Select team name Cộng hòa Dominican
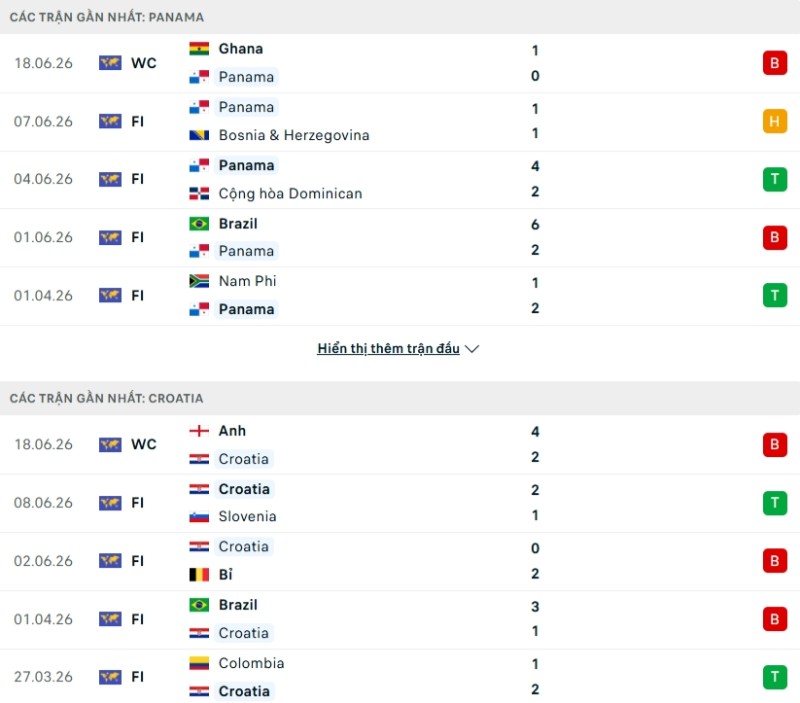Image resolution: width=800 pixels, height=703 pixels. pos(290,193)
